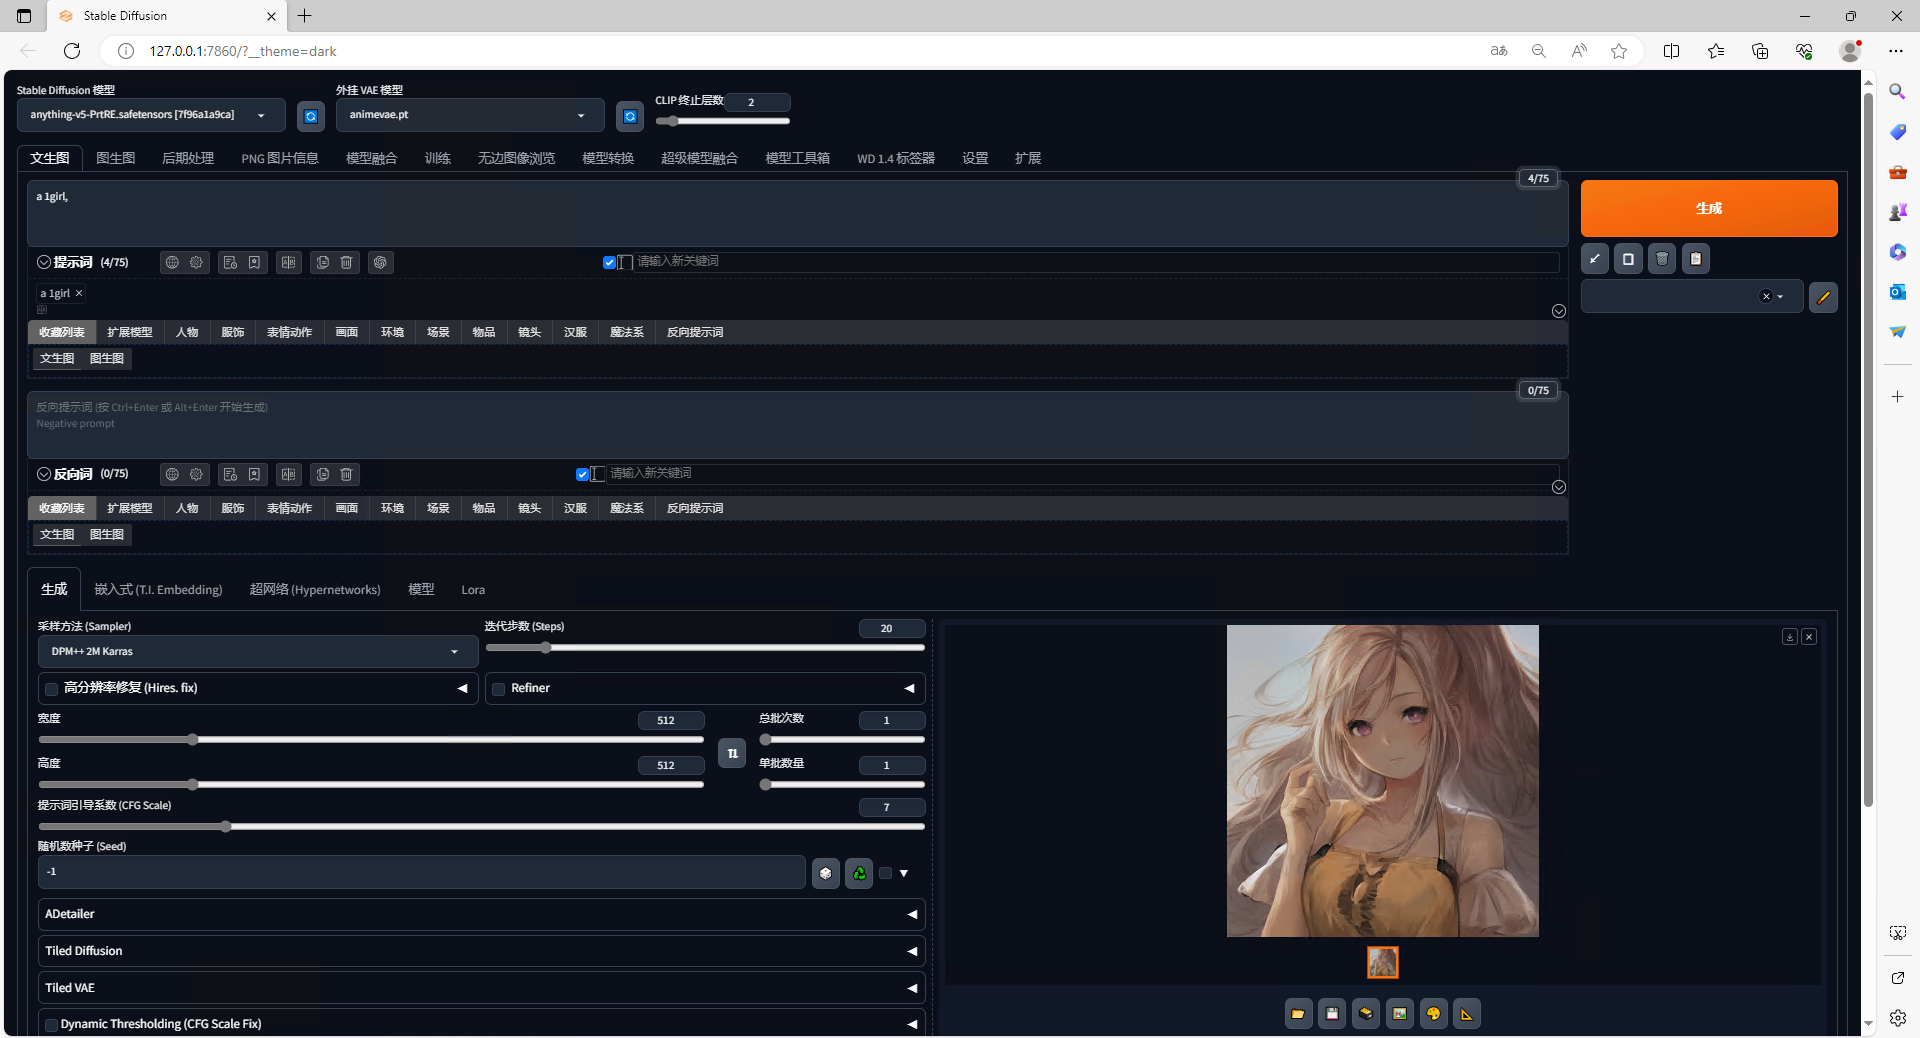Switch to the 图生图 main tab

click(x=115, y=159)
